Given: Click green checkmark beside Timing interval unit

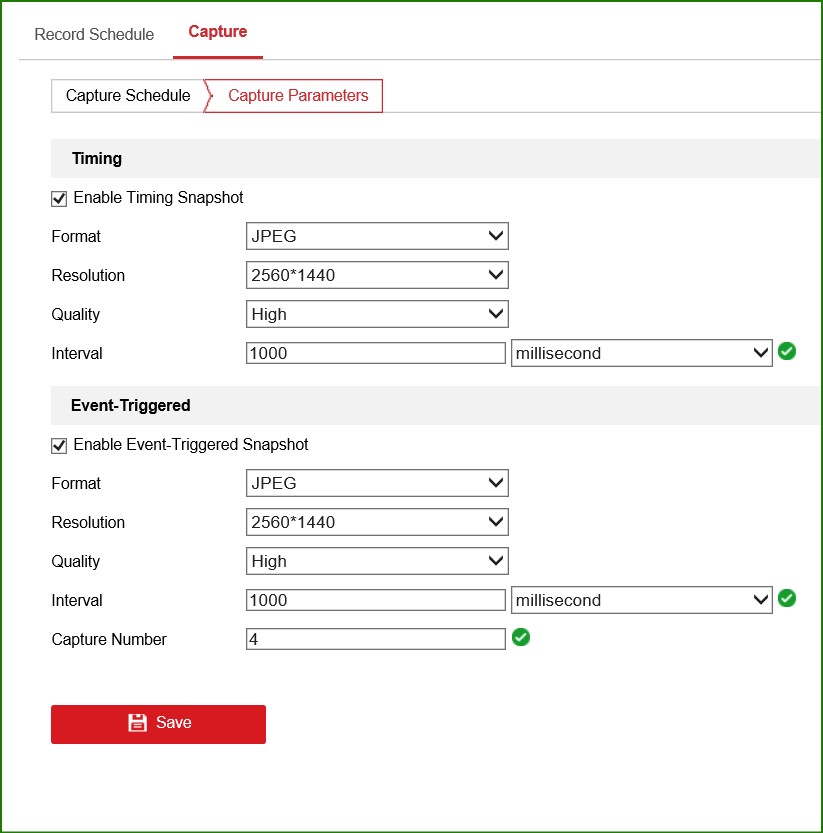Looking at the screenshot, I should click(787, 351).
